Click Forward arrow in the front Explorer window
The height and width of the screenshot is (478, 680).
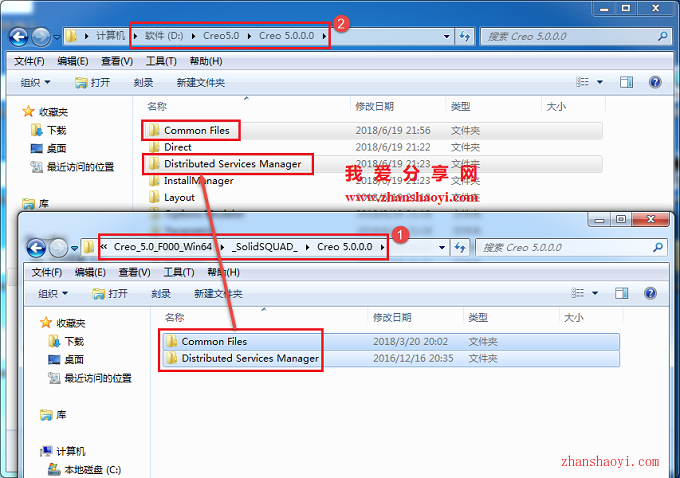pos(59,248)
